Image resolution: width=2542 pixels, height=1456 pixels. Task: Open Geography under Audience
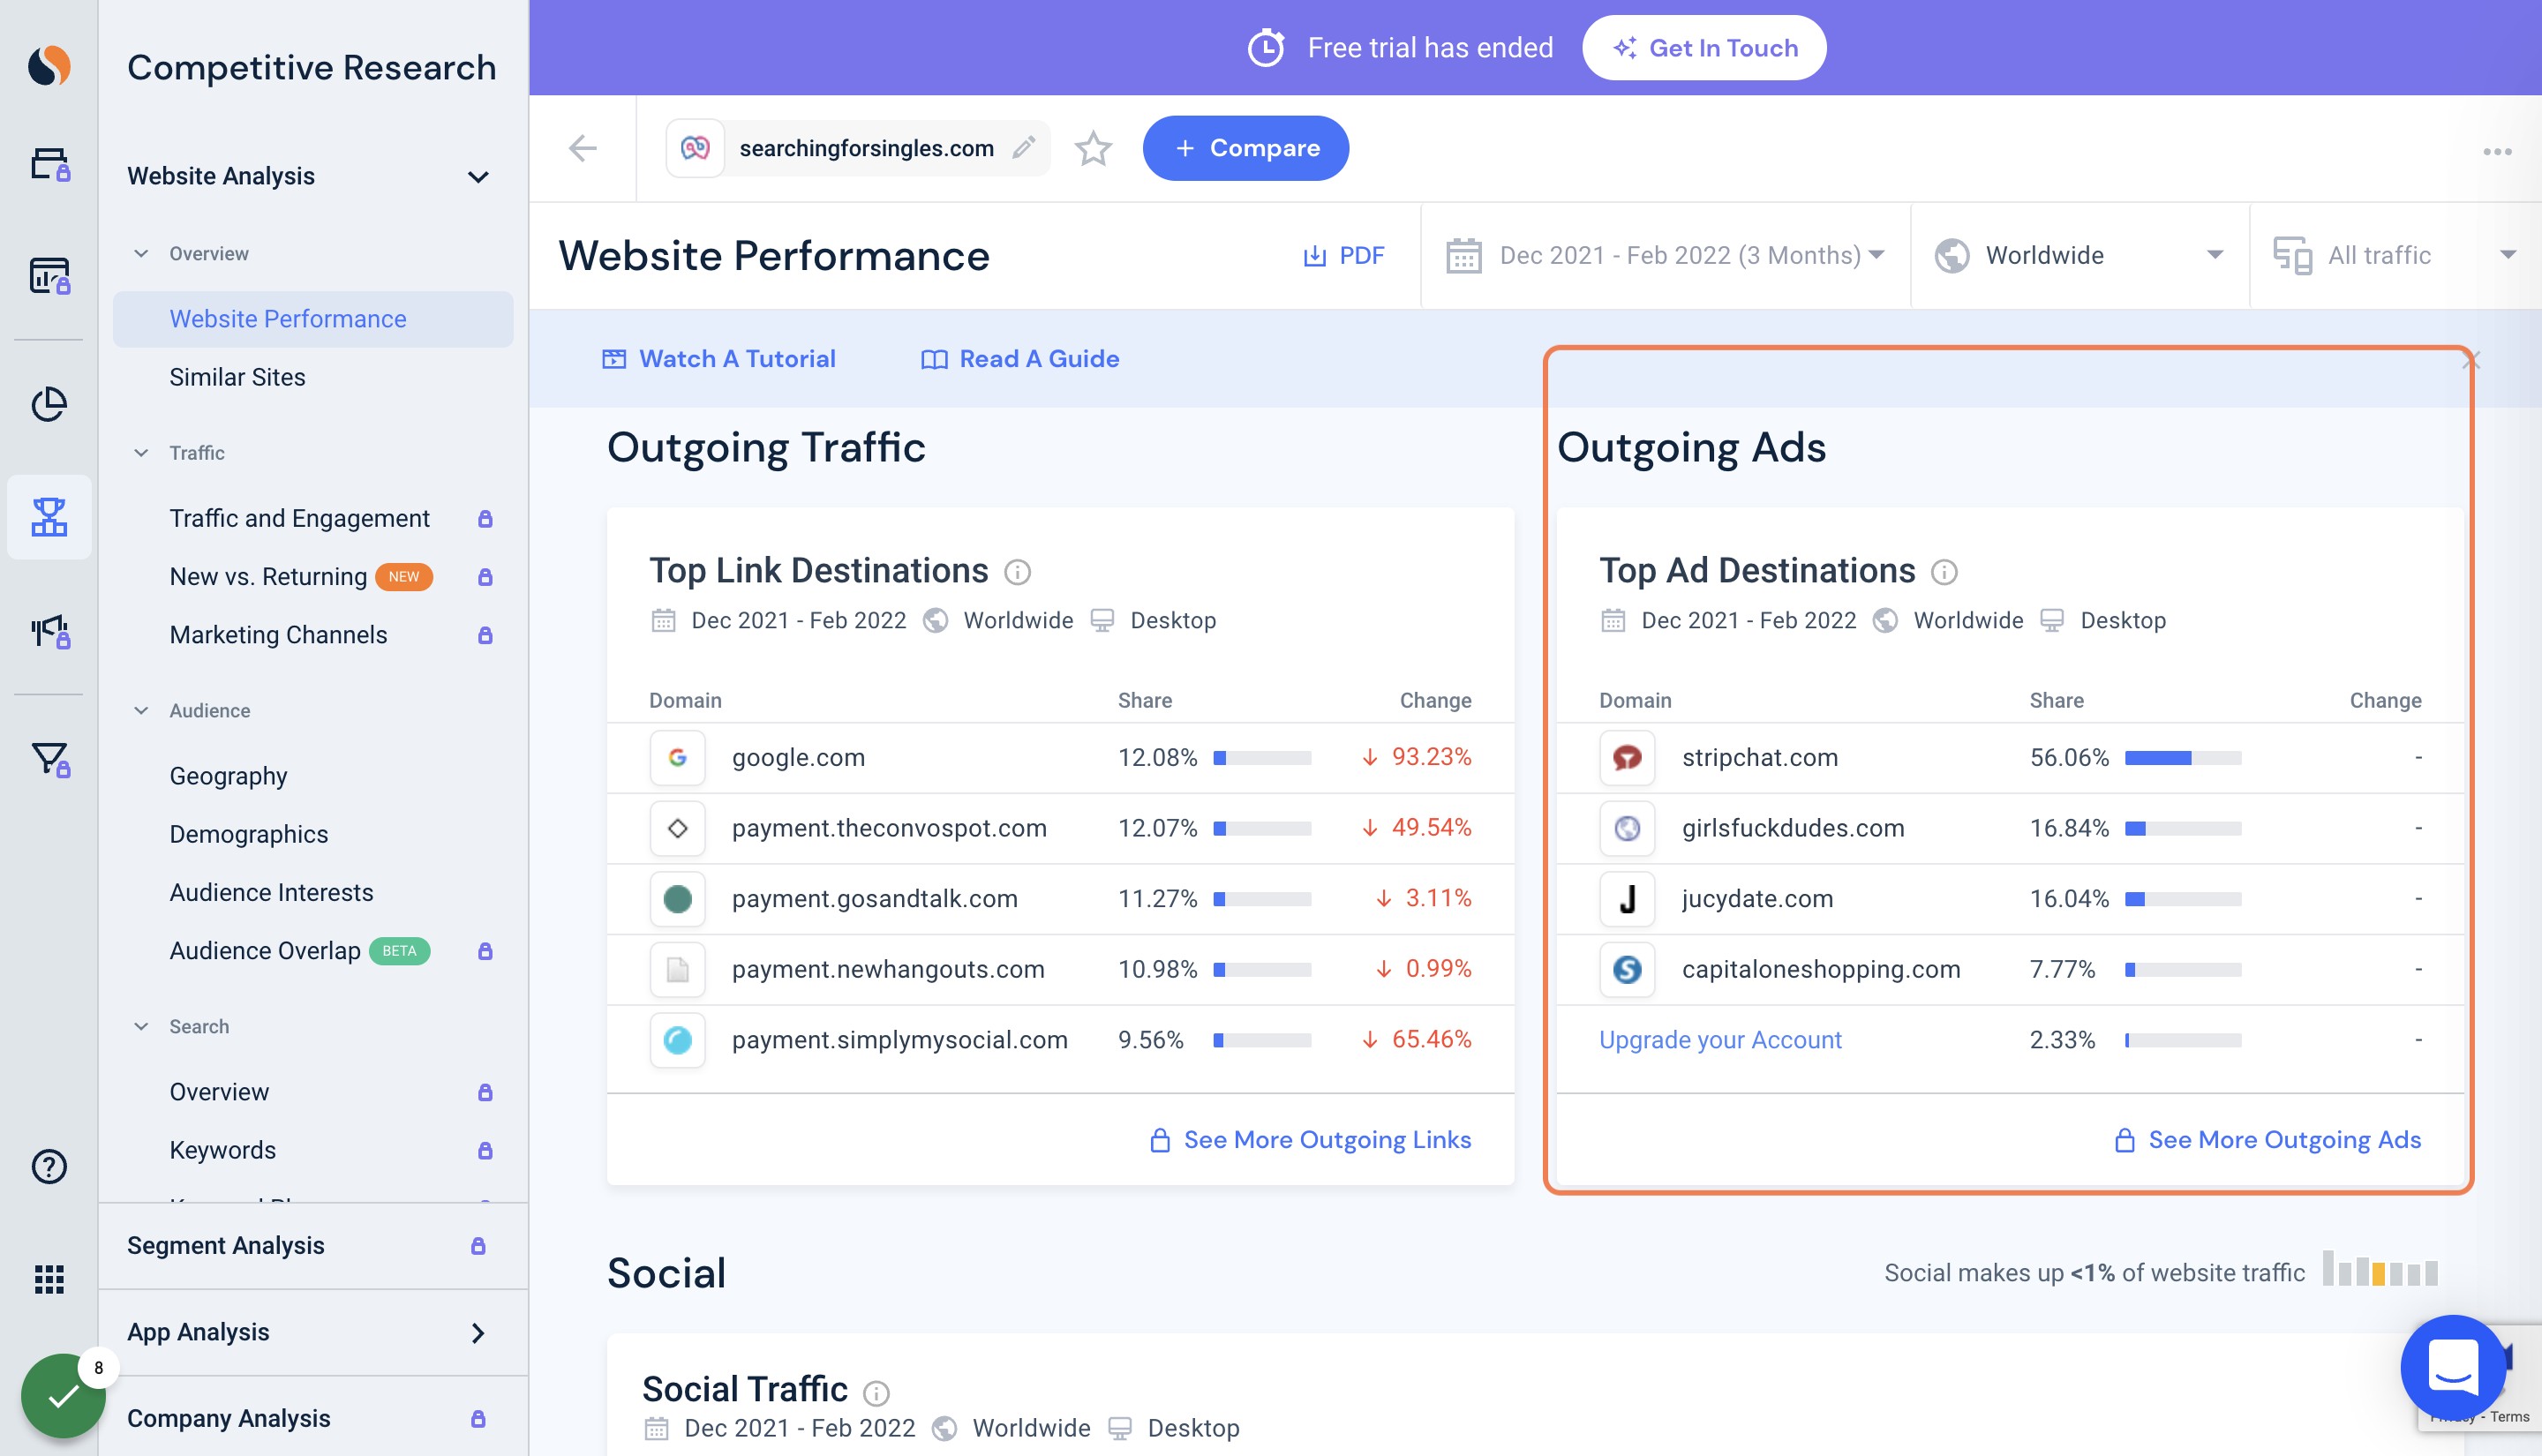pyautogui.click(x=228, y=776)
